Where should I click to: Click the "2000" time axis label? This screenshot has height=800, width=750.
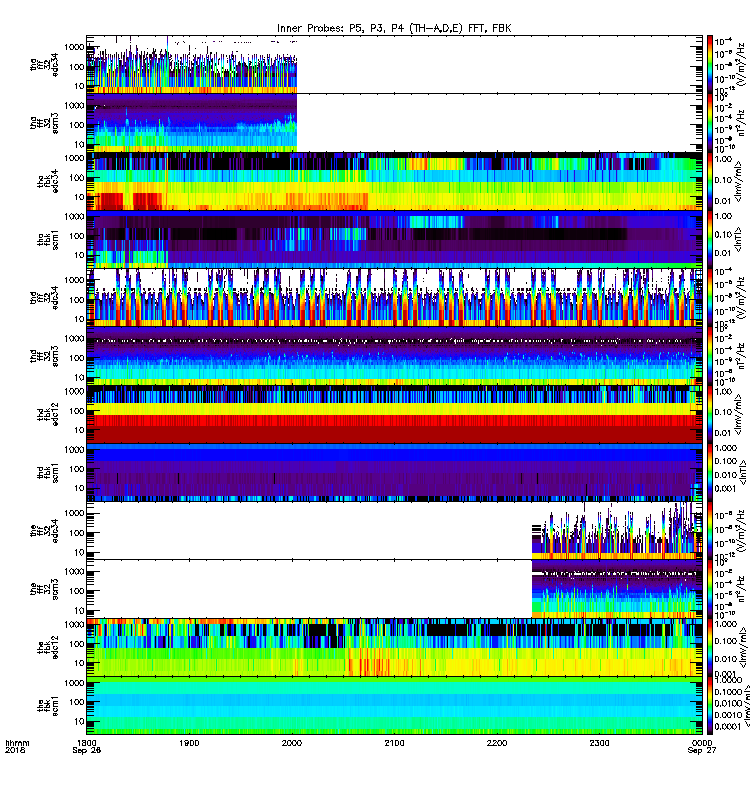(292, 743)
